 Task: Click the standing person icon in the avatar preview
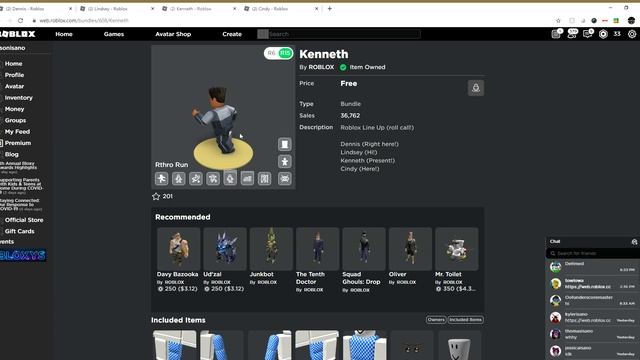pyautogui.click(x=284, y=162)
